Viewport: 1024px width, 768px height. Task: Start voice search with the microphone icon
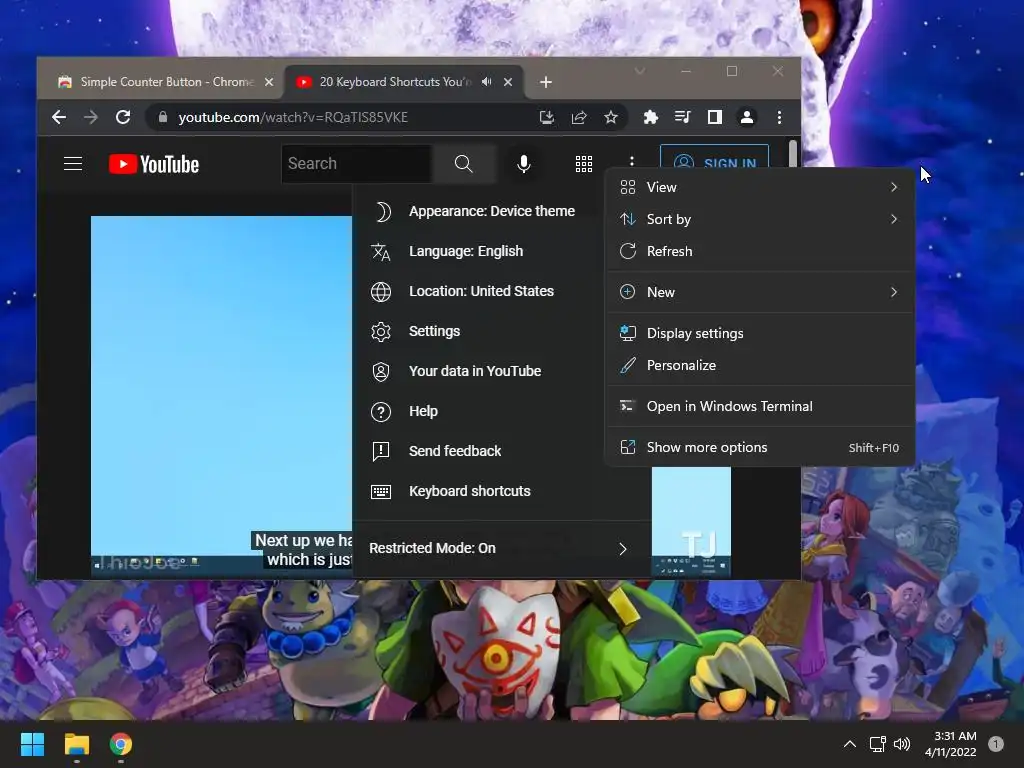click(524, 164)
